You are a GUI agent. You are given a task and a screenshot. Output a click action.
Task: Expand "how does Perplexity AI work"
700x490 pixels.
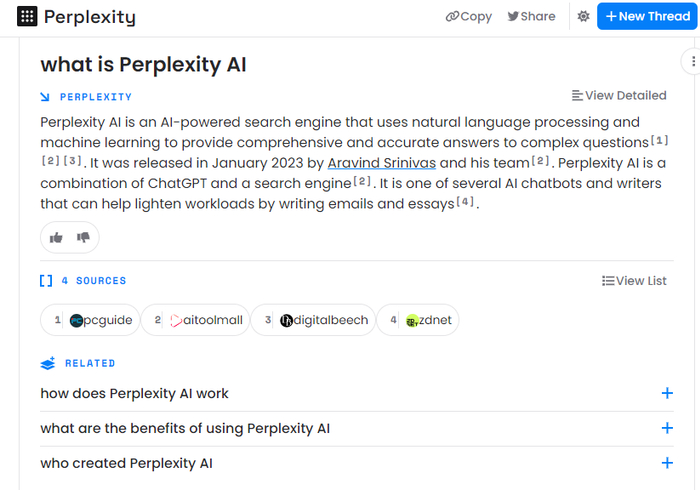tap(667, 393)
